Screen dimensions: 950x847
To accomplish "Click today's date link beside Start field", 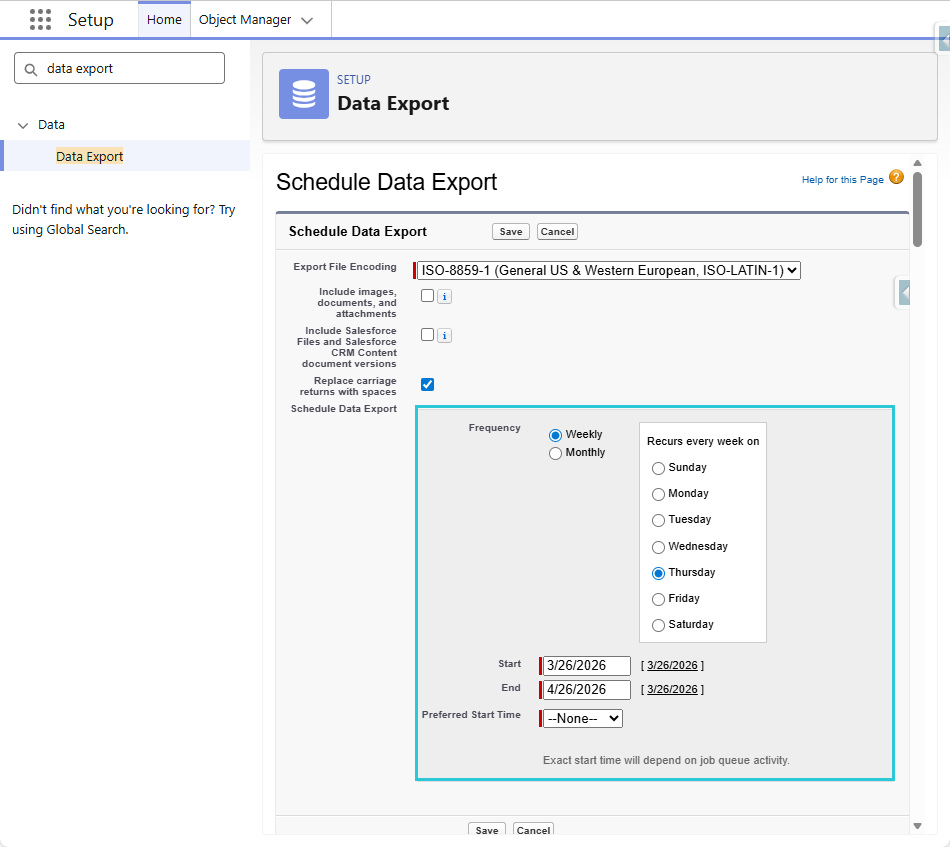I will click(673, 665).
